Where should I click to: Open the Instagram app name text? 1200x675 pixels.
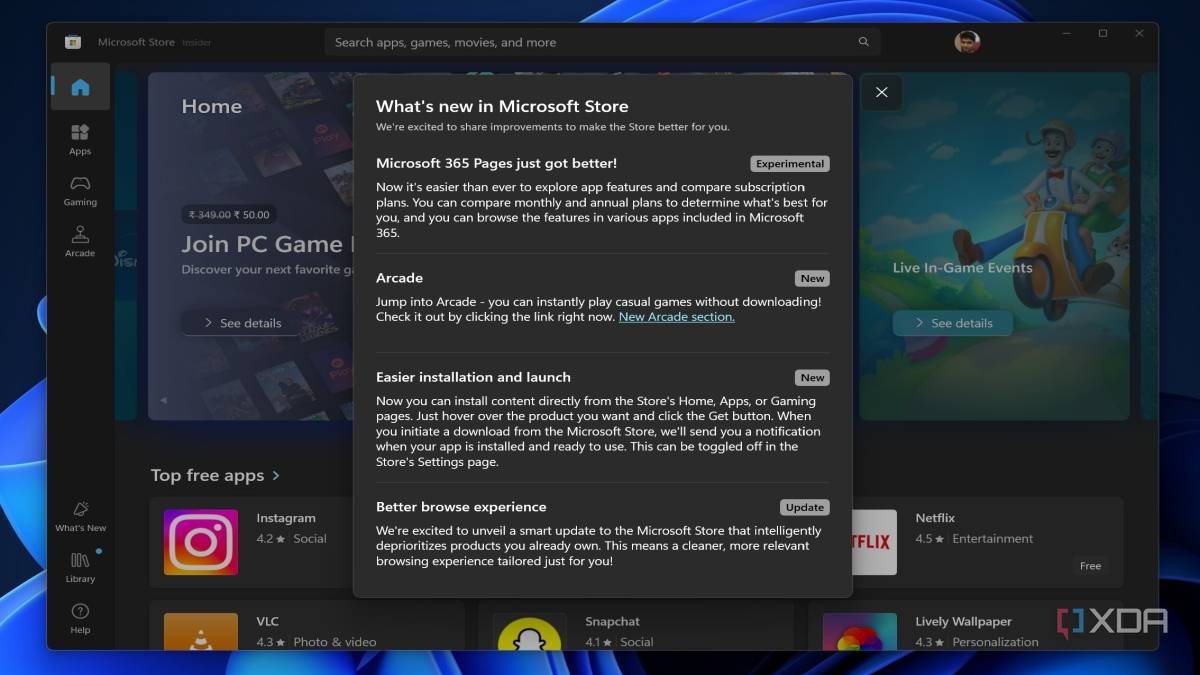285,518
